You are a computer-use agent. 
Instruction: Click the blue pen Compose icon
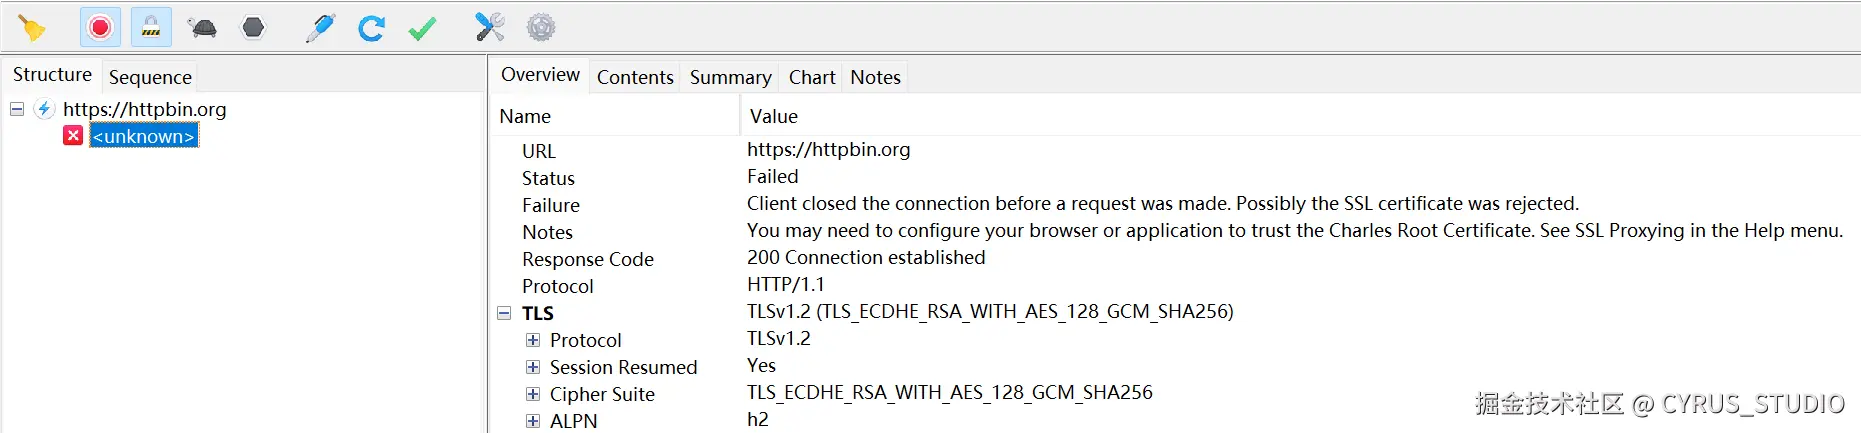click(x=320, y=28)
